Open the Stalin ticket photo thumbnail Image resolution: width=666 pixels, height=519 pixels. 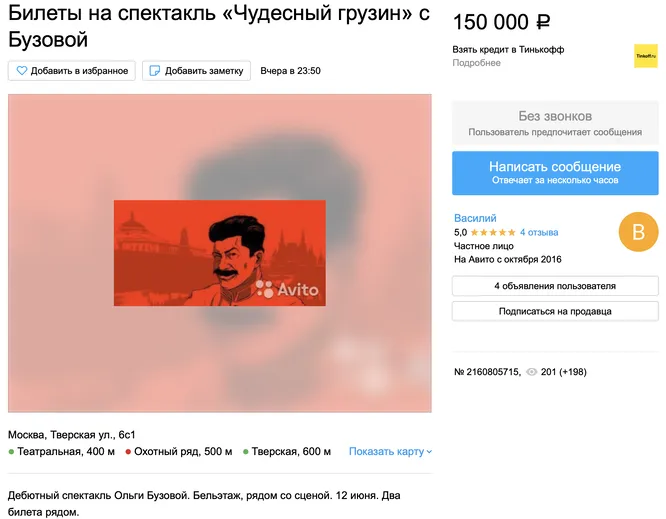click(x=220, y=253)
